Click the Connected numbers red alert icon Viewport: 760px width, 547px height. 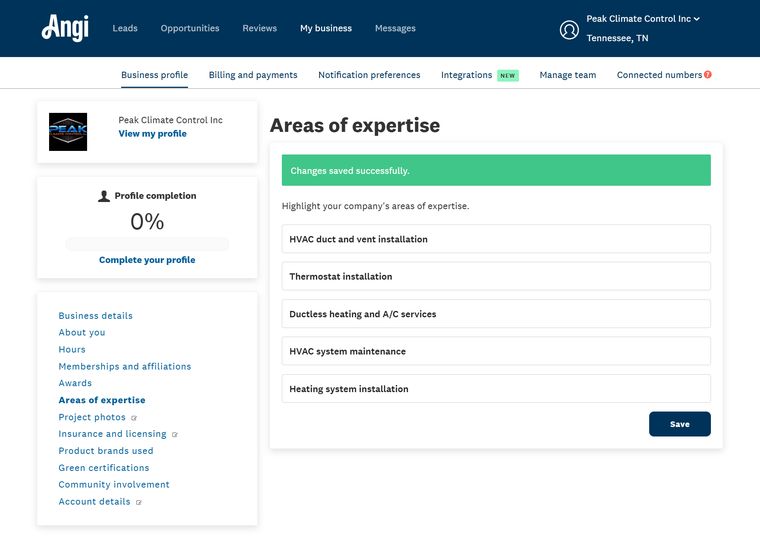pos(708,75)
